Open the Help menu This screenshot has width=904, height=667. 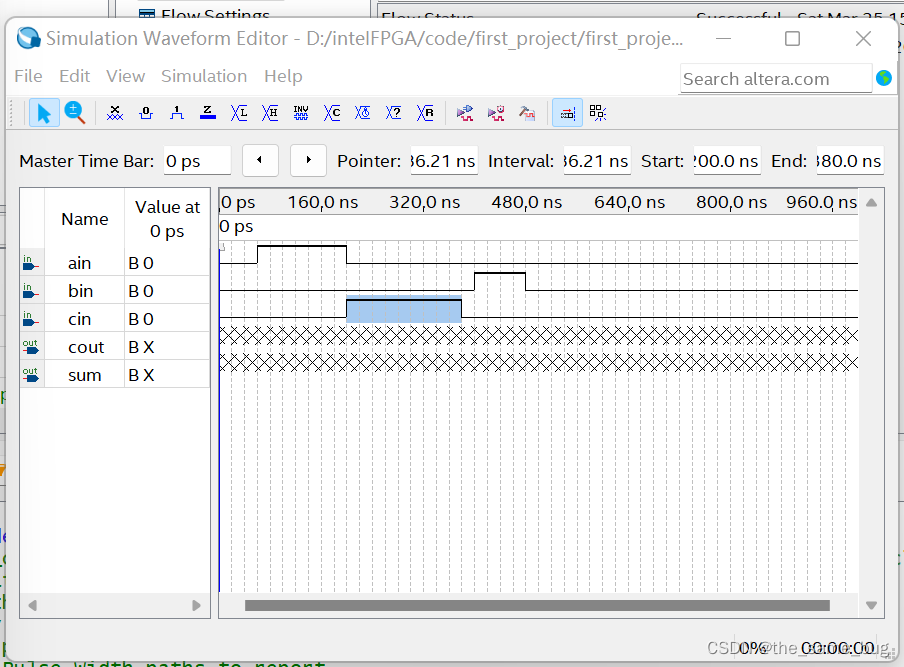click(x=283, y=76)
